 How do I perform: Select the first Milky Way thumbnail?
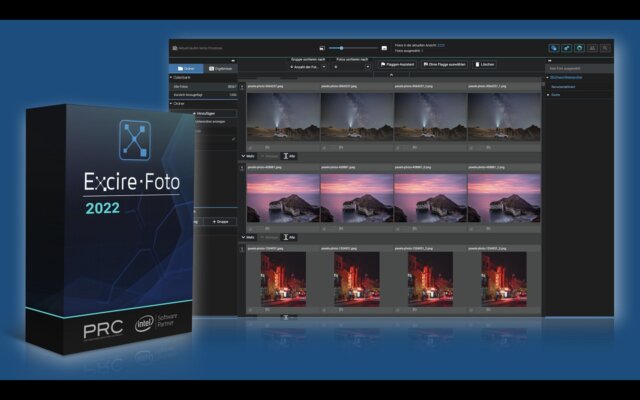pyautogui.click(x=283, y=117)
